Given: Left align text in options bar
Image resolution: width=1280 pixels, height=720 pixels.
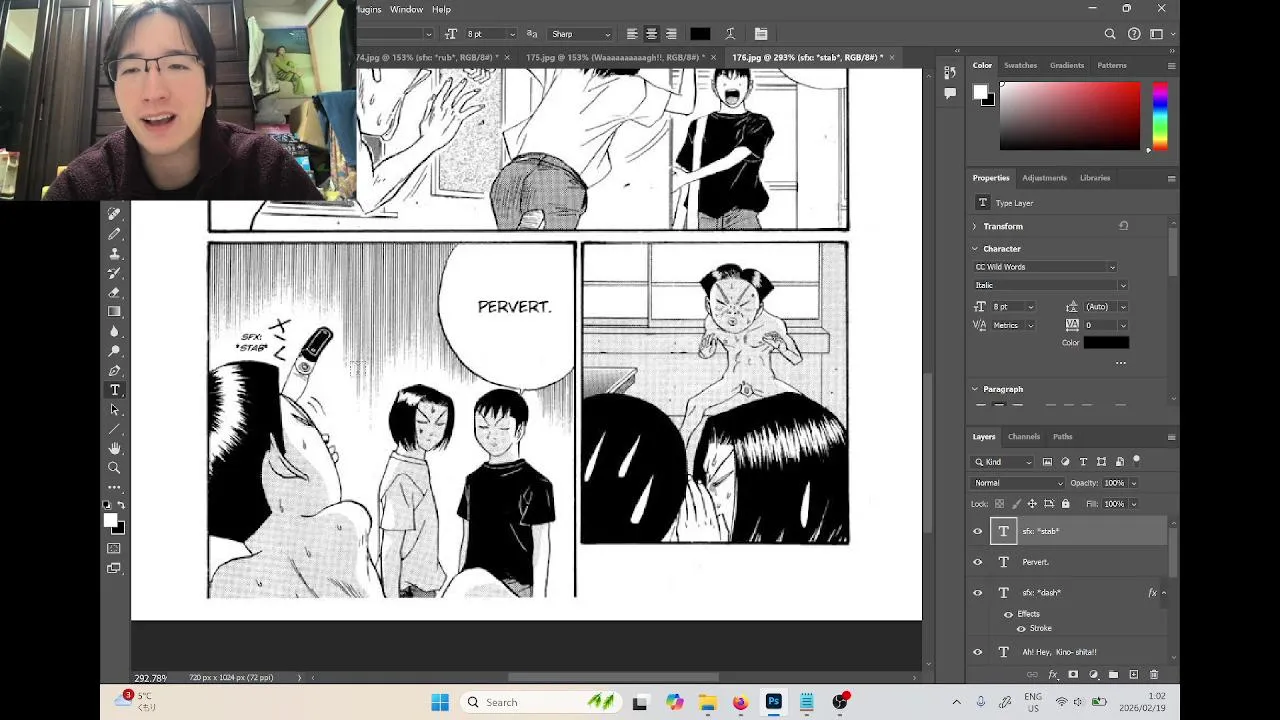Looking at the screenshot, I should click(x=632, y=34).
